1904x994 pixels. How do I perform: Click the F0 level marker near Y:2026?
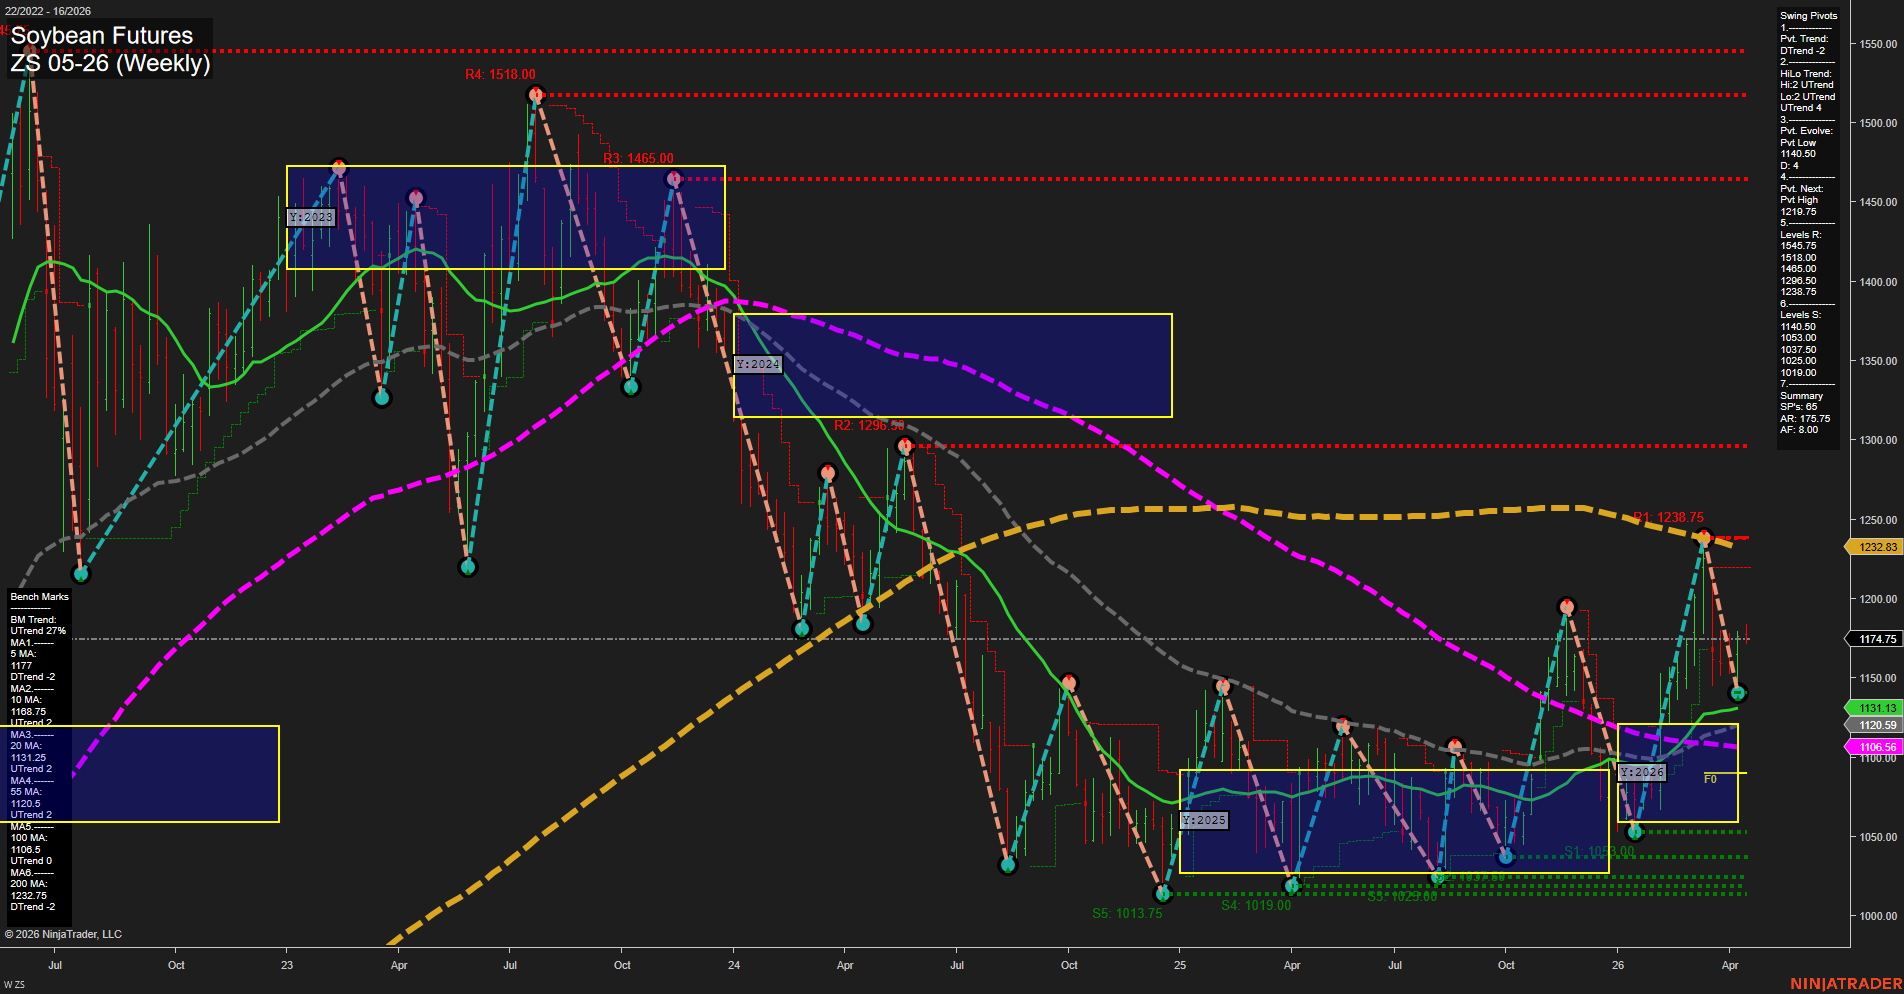(x=1710, y=777)
